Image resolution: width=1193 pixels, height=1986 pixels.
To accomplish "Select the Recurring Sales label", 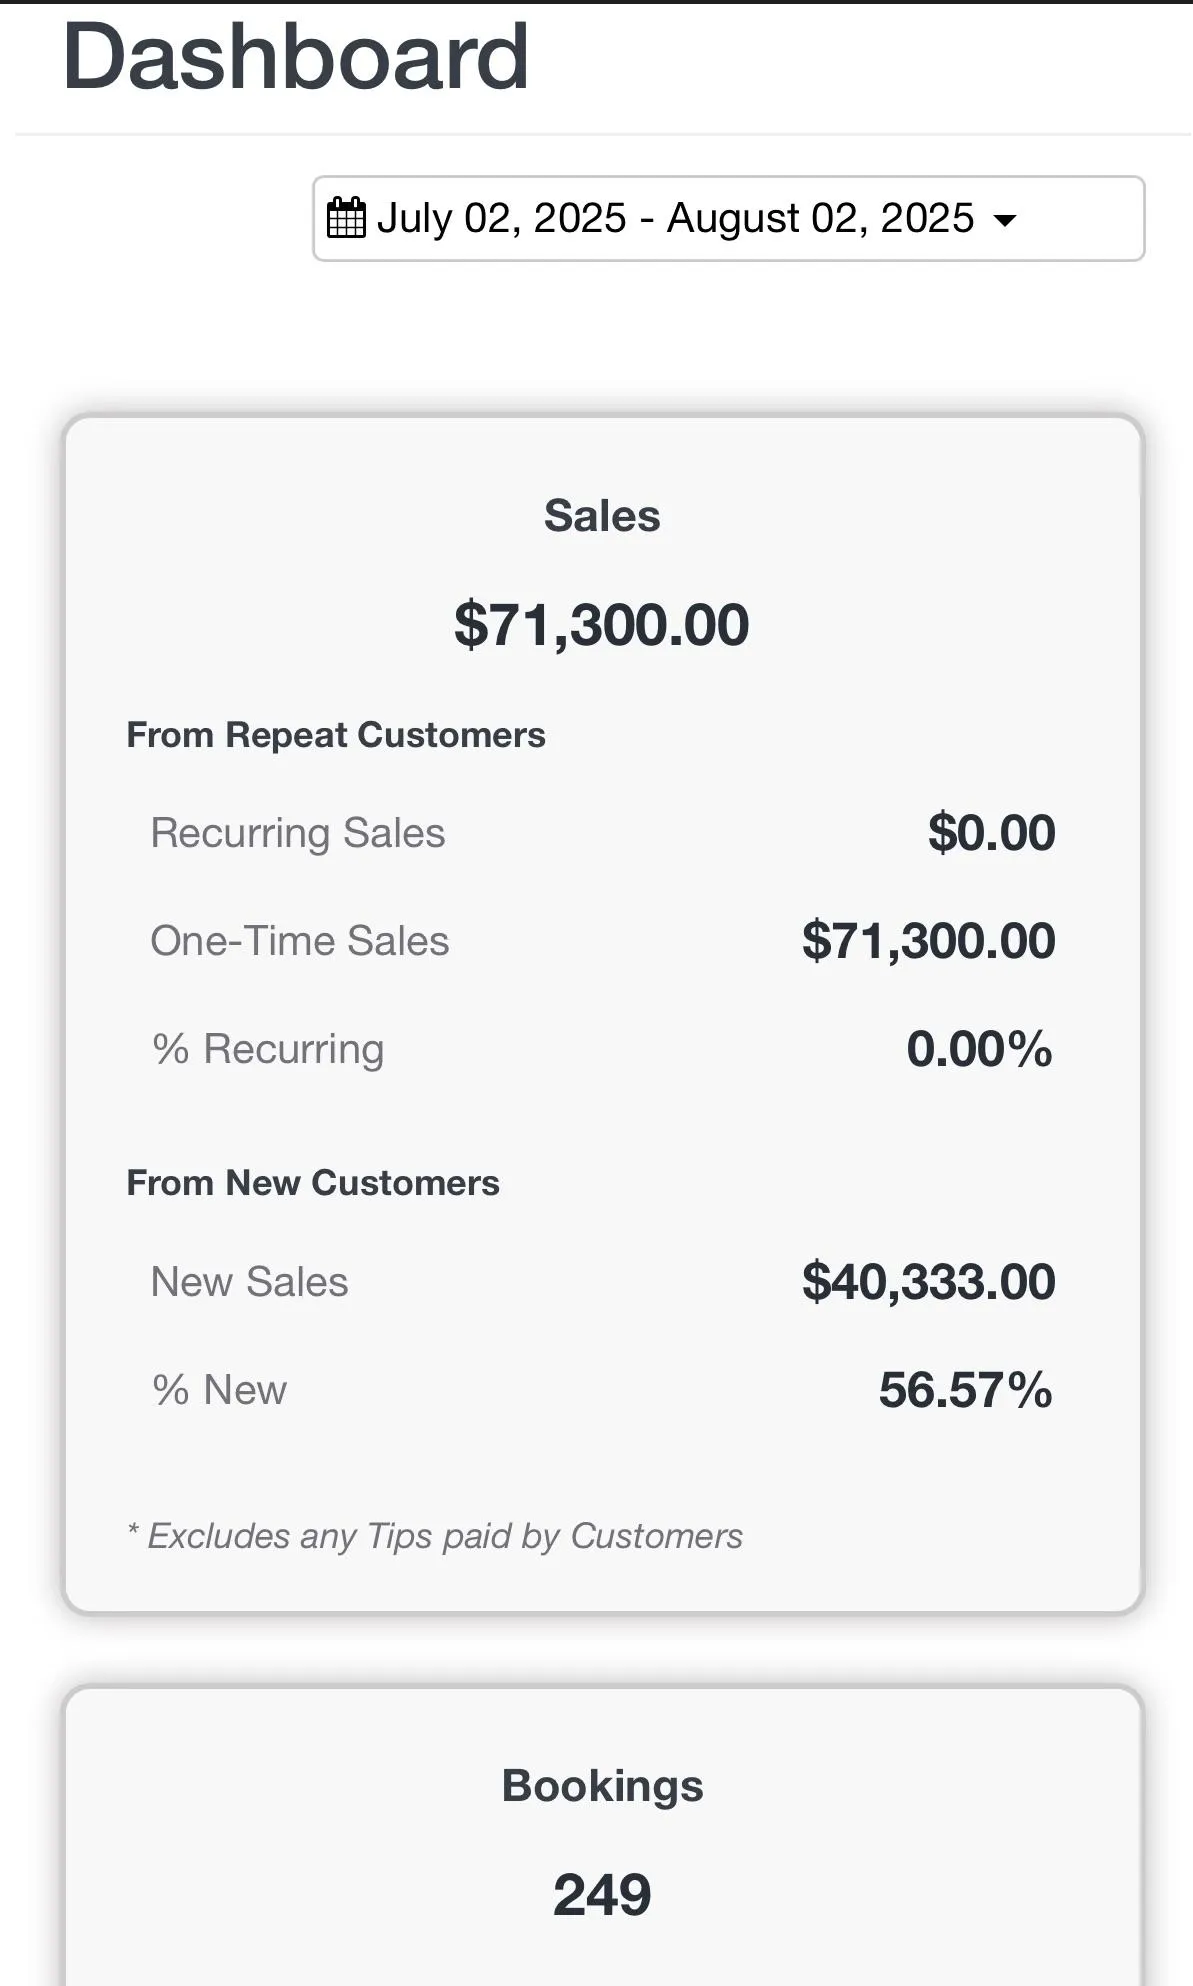I will click(x=298, y=833).
